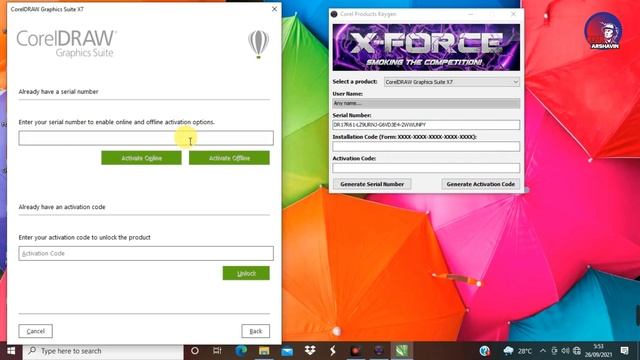
Task: Click the help question mark tray icon
Action: (484, 351)
